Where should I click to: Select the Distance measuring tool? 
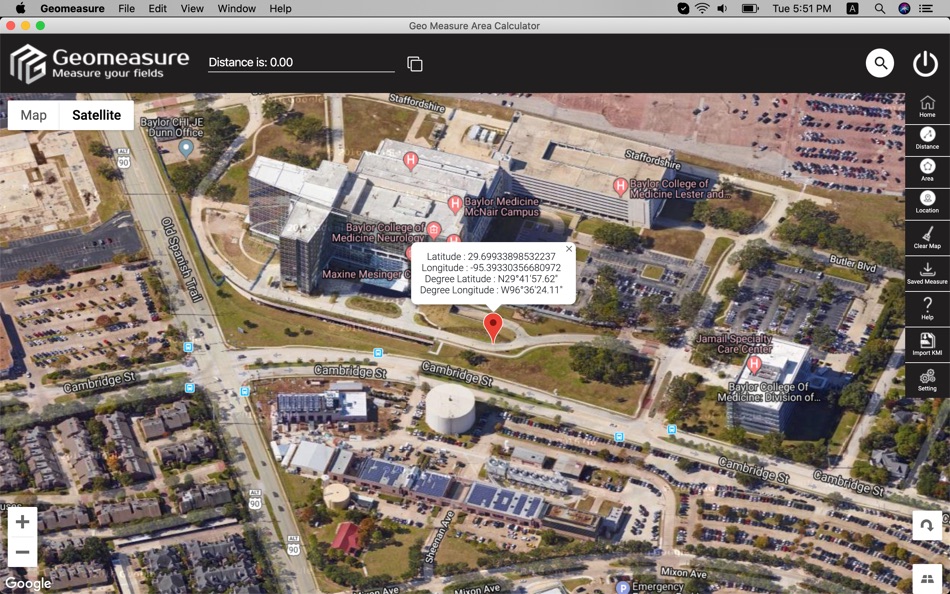click(927, 138)
